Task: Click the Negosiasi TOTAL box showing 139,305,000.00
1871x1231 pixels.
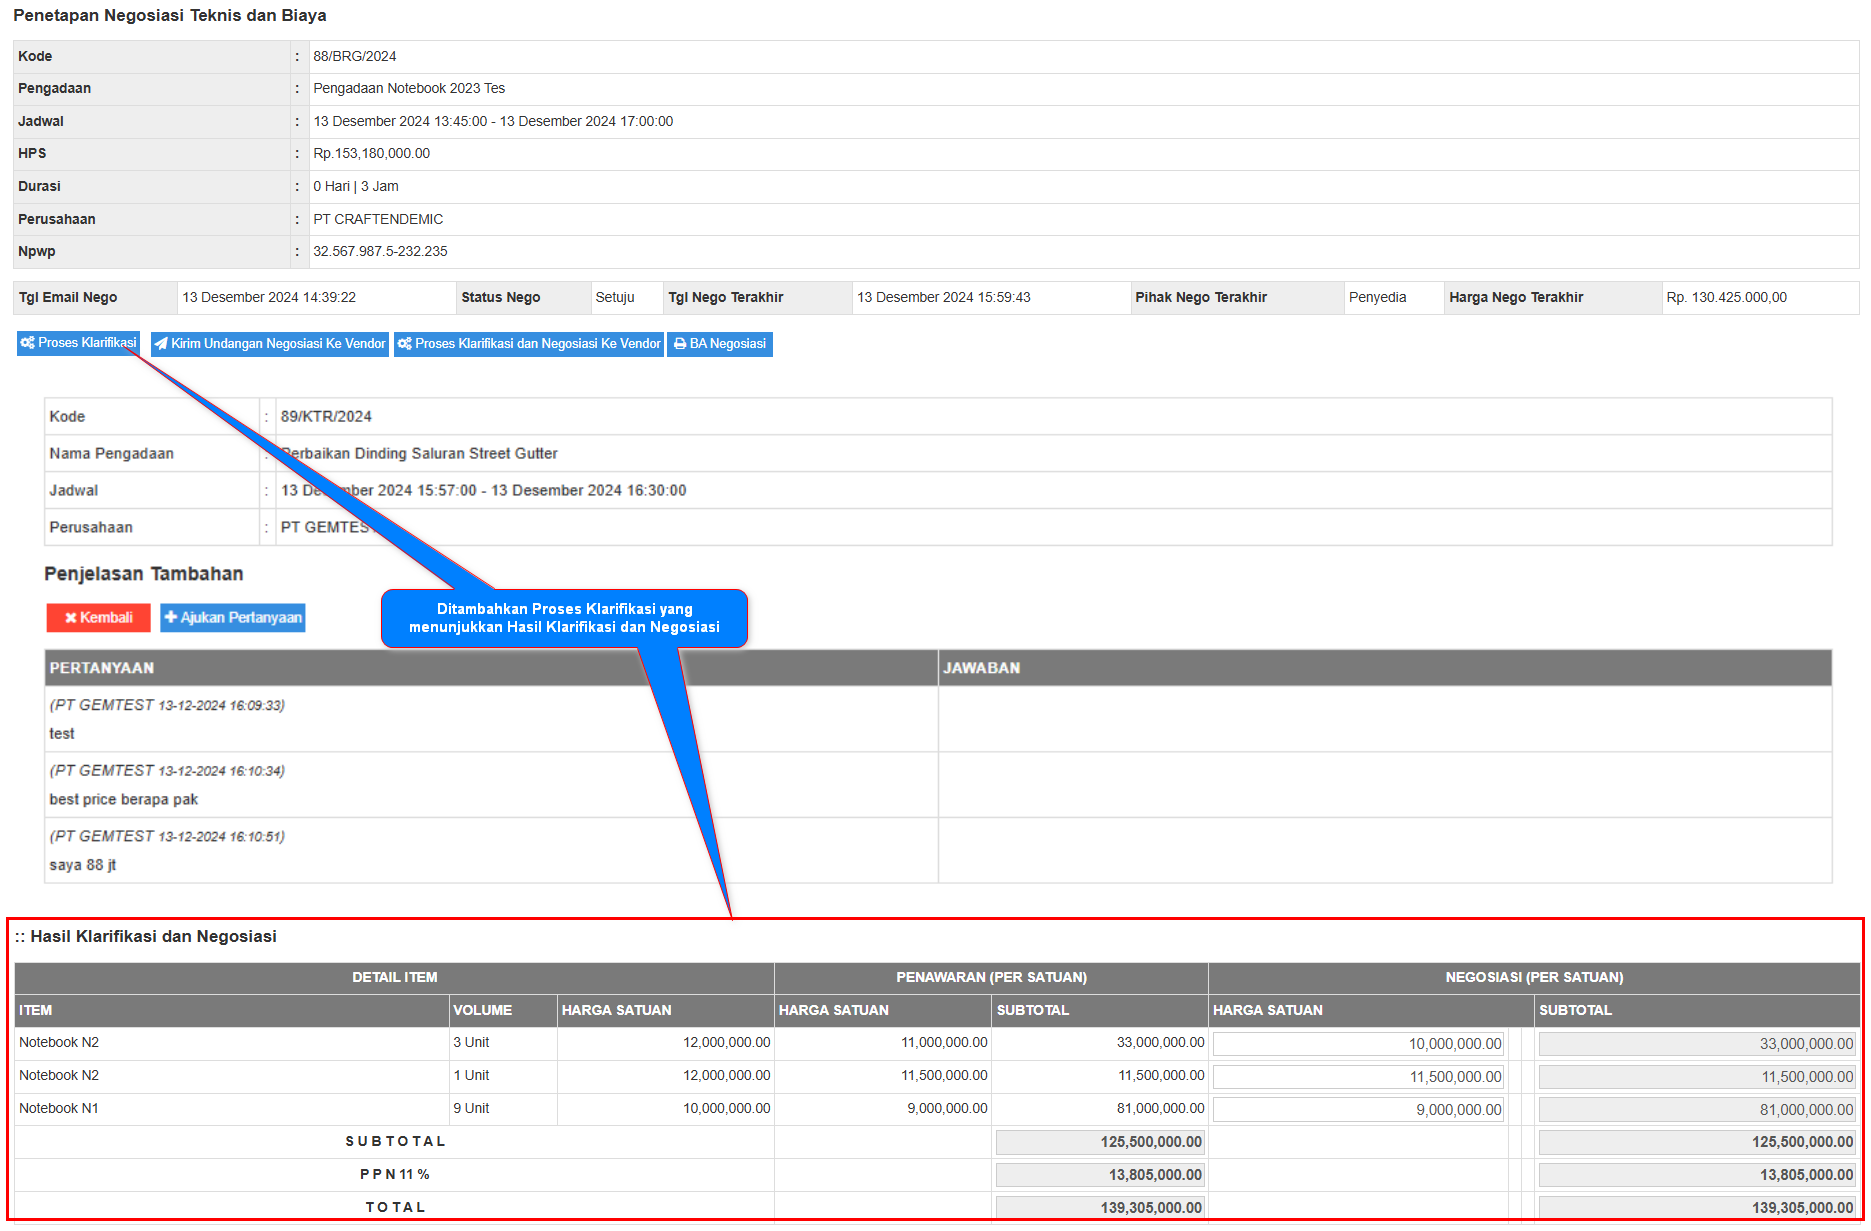Action: point(1696,1208)
